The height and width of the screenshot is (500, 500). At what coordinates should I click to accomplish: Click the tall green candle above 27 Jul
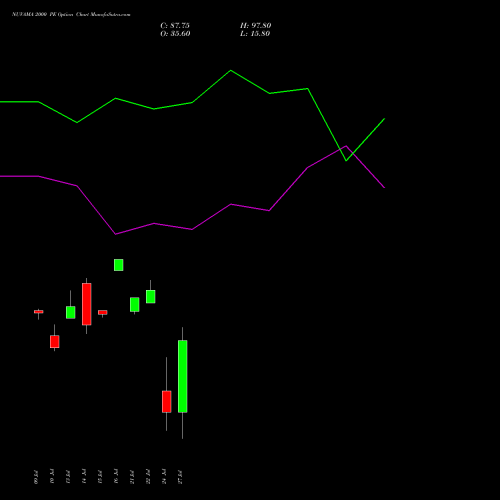pos(183,376)
